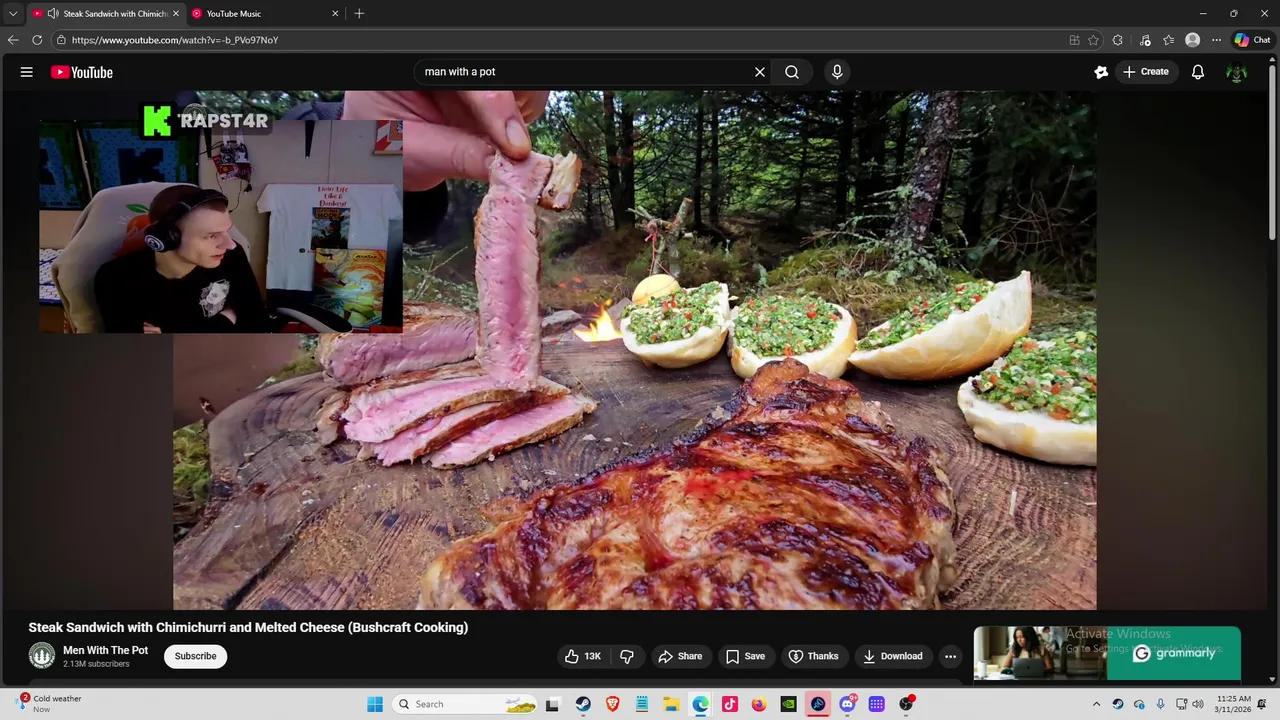Start voice search with the microphone
The image size is (1280, 720).
pyautogui.click(x=837, y=72)
